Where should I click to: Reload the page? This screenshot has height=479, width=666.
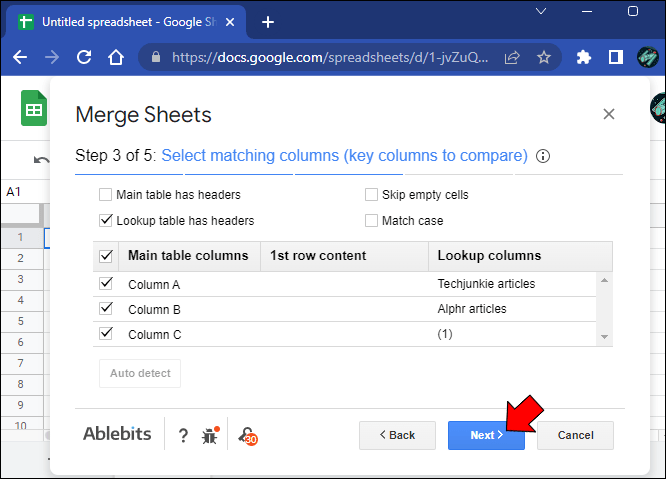[x=84, y=57]
